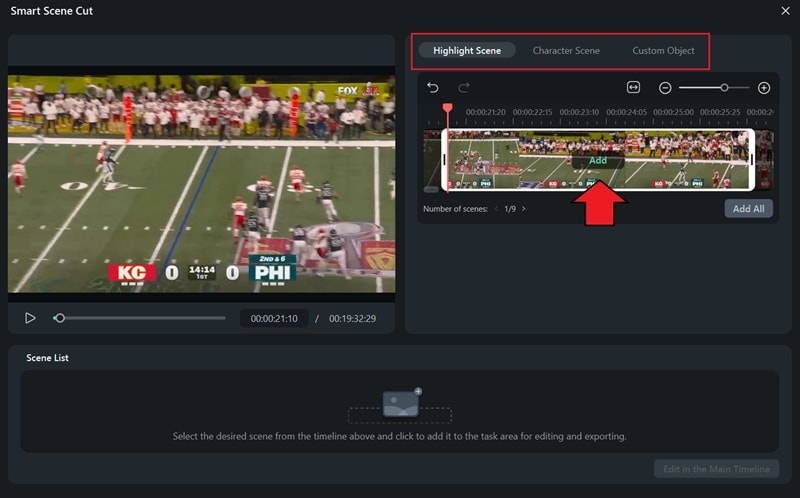Zoom in timeline with plus icon
The width and height of the screenshot is (800, 498).
click(764, 88)
